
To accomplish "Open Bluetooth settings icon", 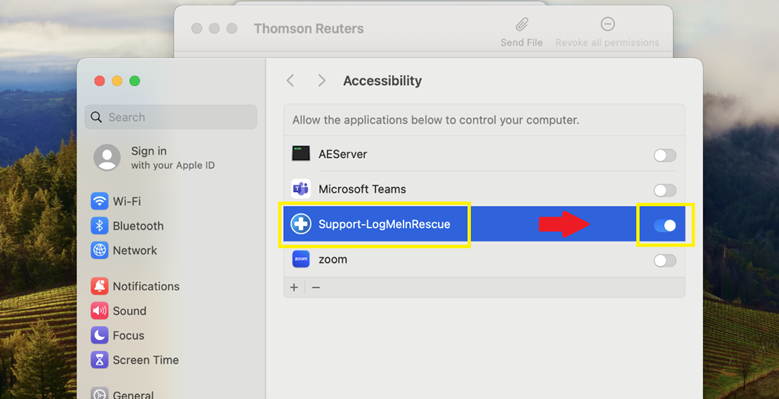I will 99,226.
